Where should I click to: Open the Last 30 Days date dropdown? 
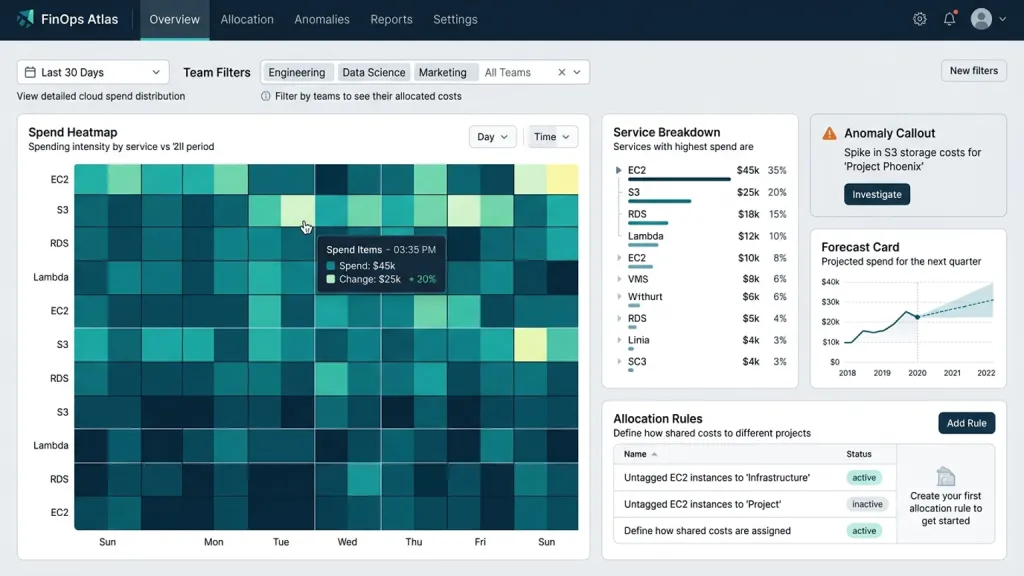(x=93, y=72)
